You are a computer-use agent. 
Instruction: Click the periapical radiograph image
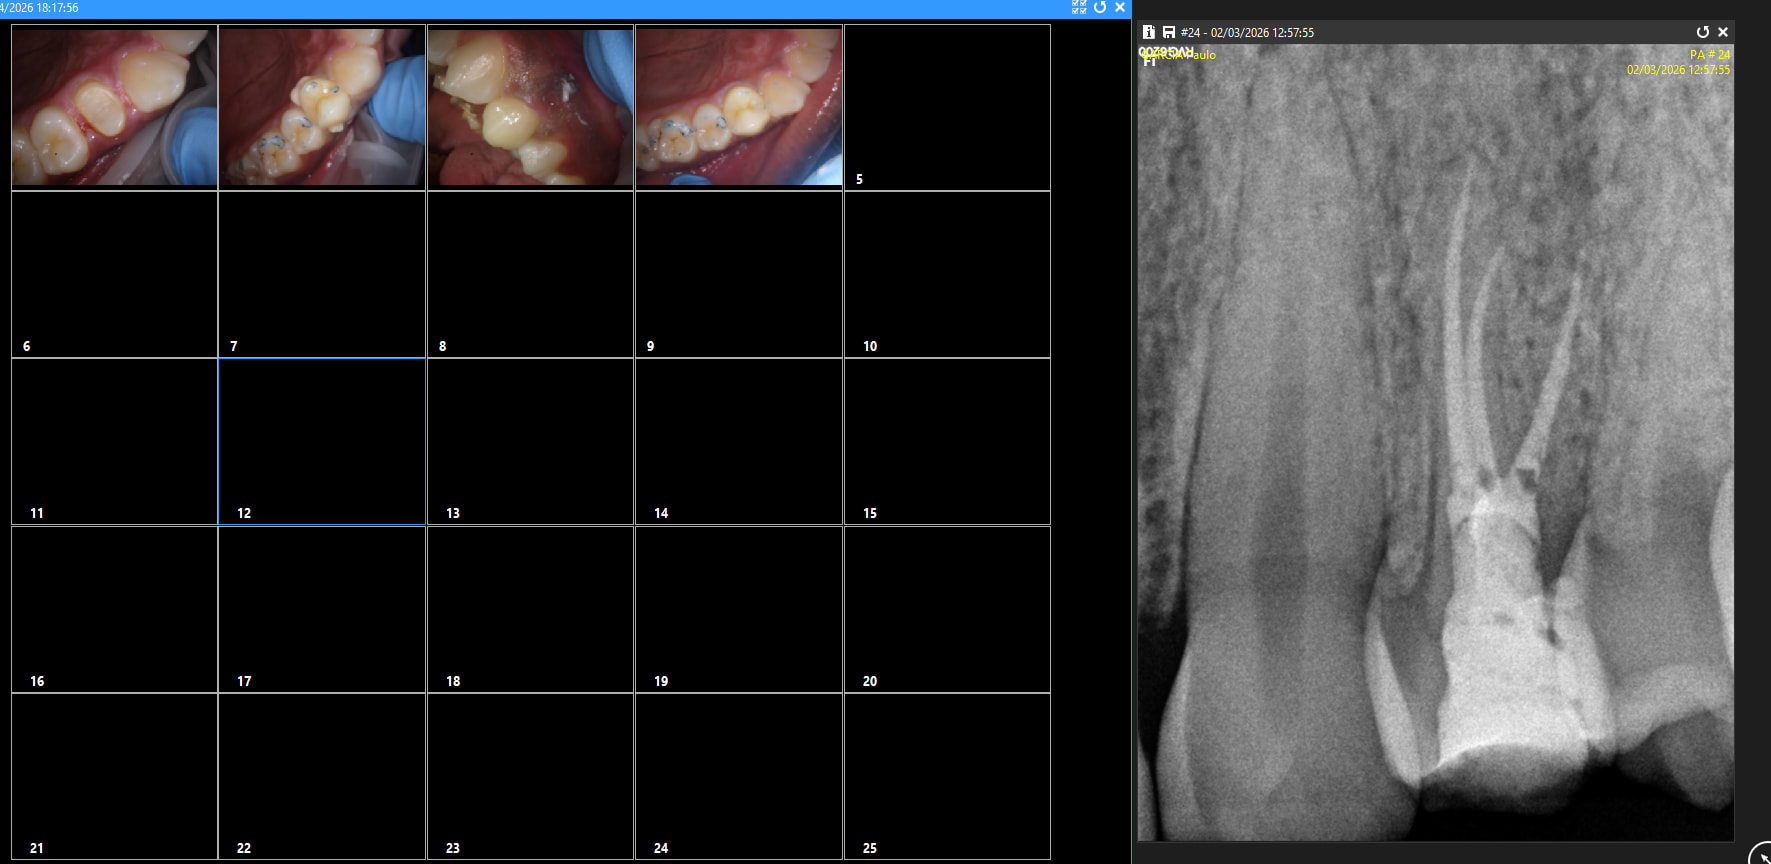(1435, 442)
